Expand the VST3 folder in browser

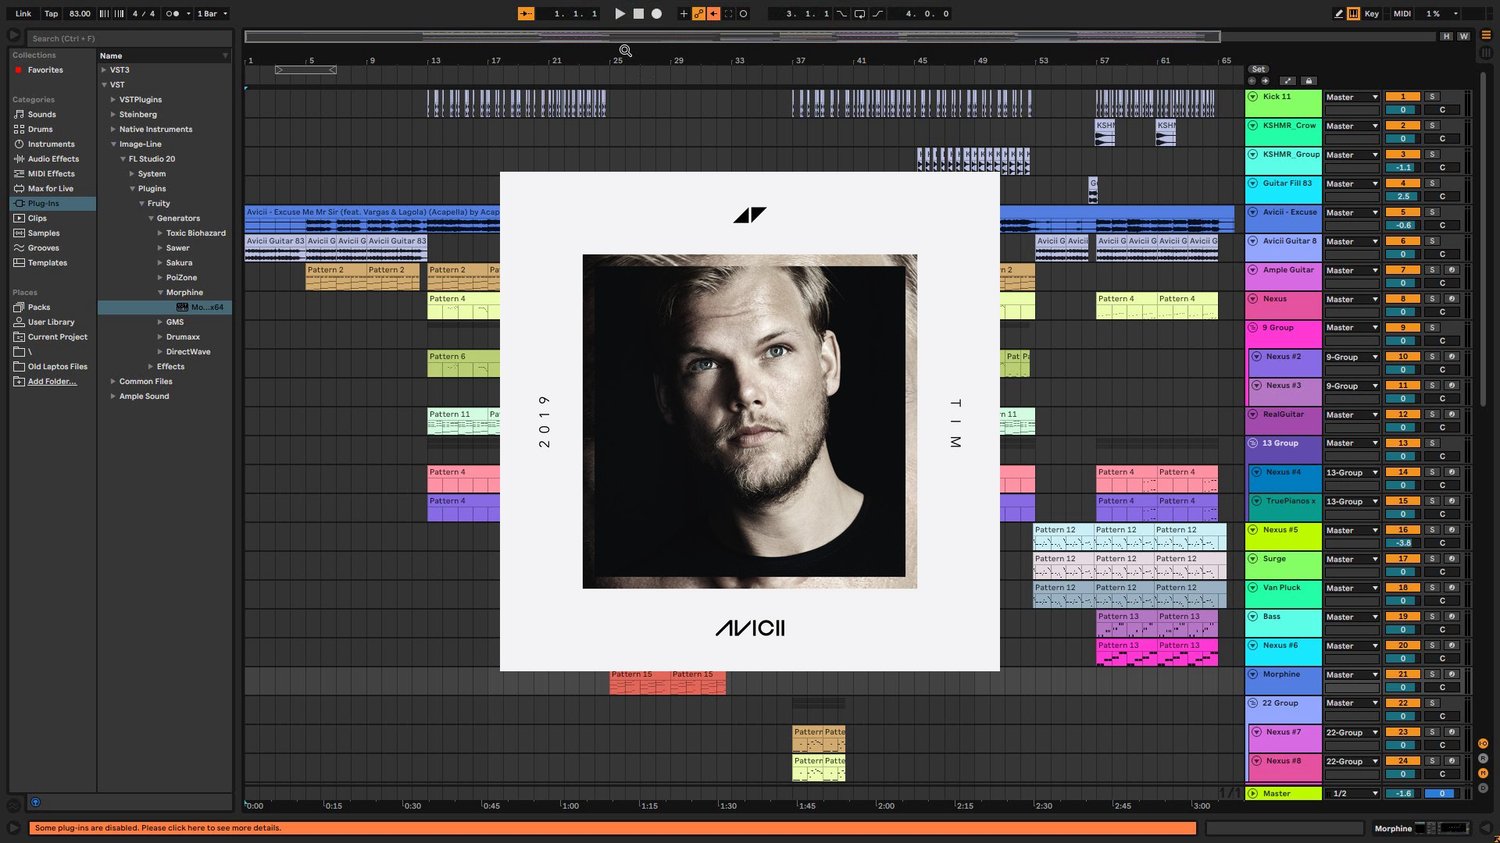pyautogui.click(x=103, y=70)
